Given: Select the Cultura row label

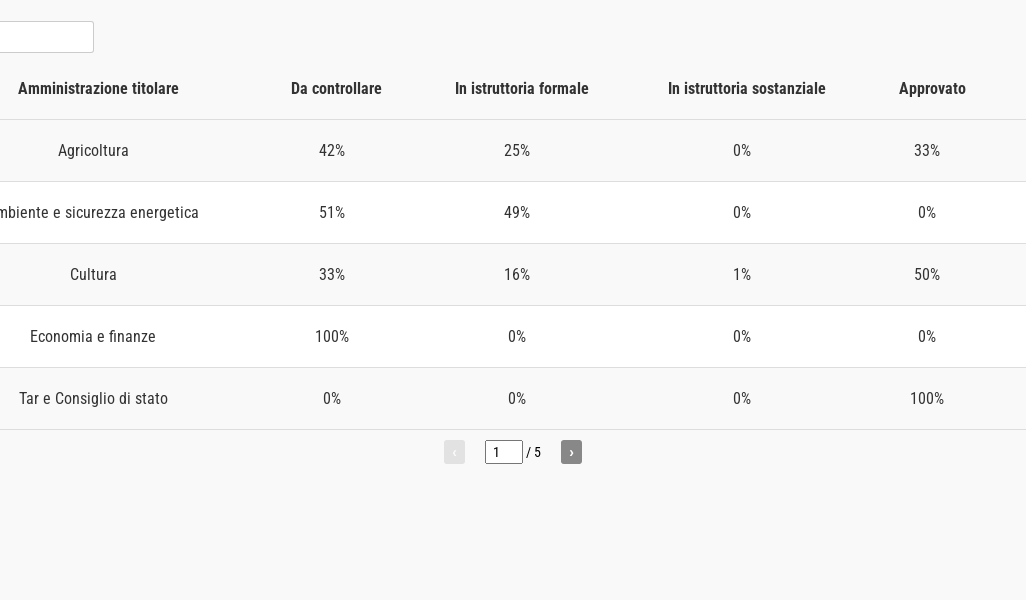Looking at the screenshot, I should coord(93,275).
